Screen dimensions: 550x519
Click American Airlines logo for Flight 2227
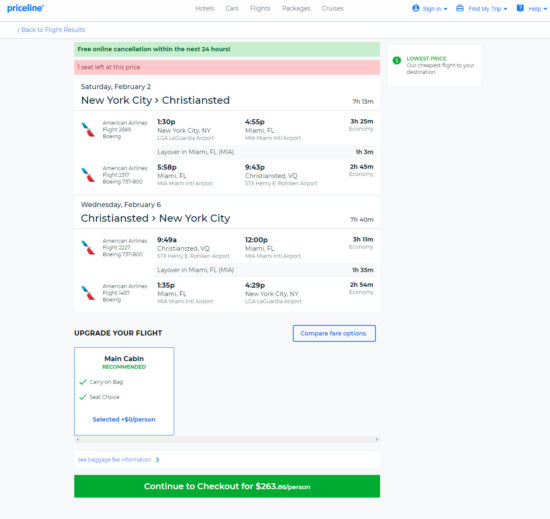coord(88,247)
